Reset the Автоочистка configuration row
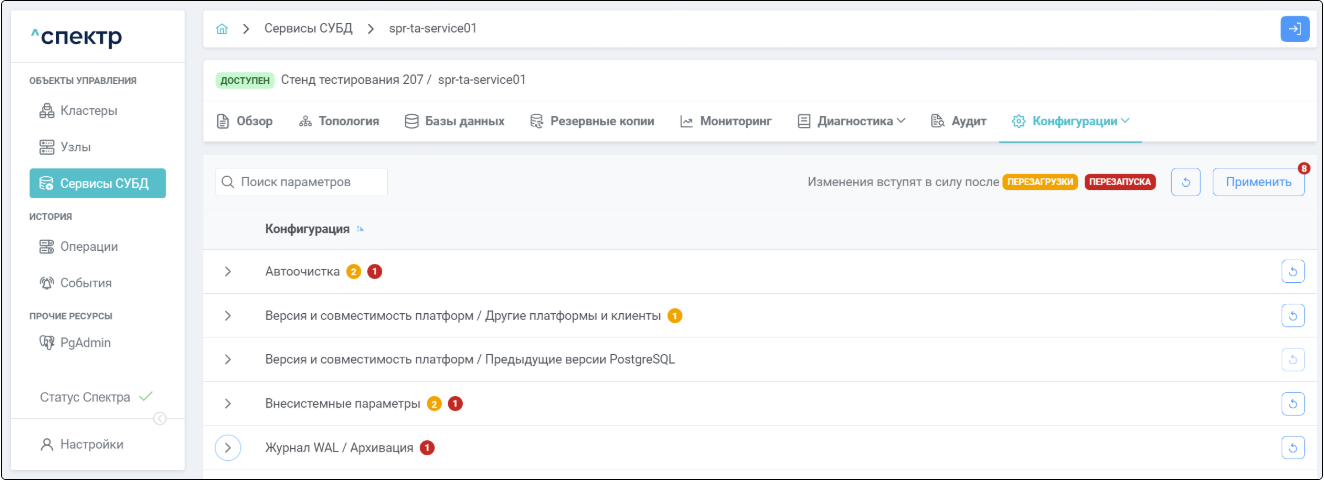Screen dimensions: 1324x481 click(1293, 272)
